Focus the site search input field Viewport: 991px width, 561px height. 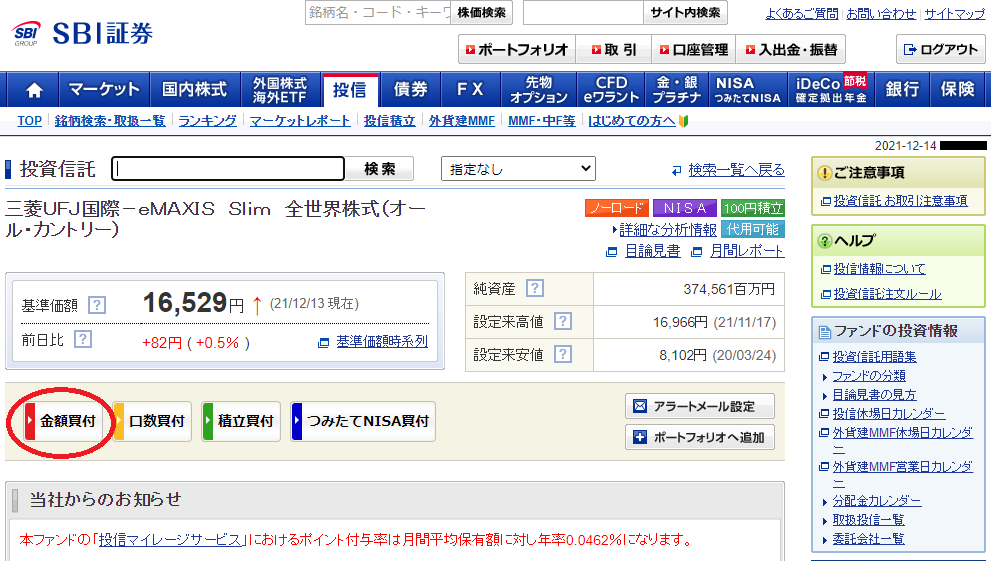click(x=583, y=12)
